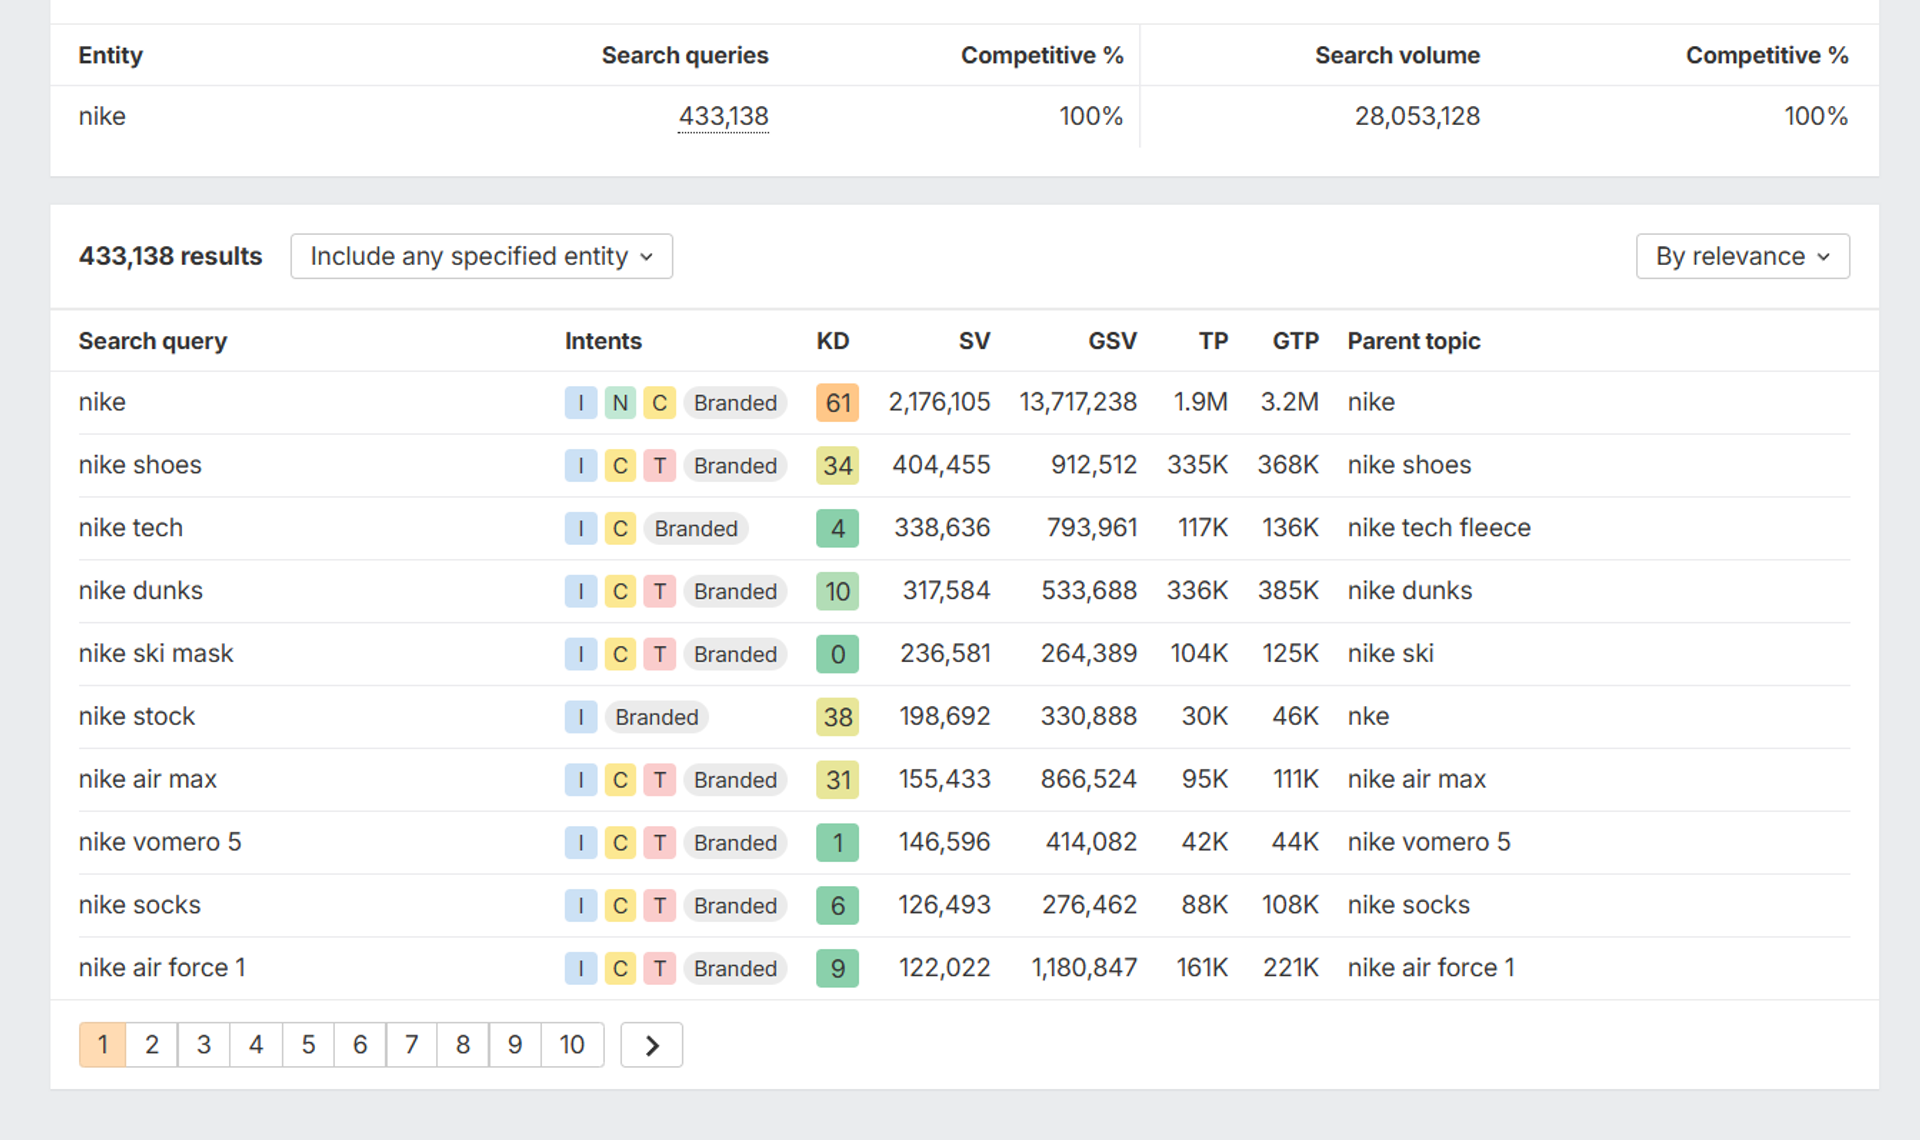Select the 'nike stock' search query
The height and width of the screenshot is (1140, 1920).
(x=137, y=717)
